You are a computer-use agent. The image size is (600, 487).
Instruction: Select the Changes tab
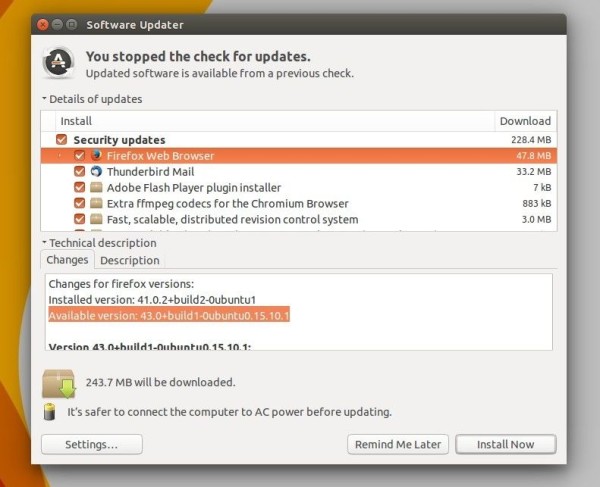point(67,259)
